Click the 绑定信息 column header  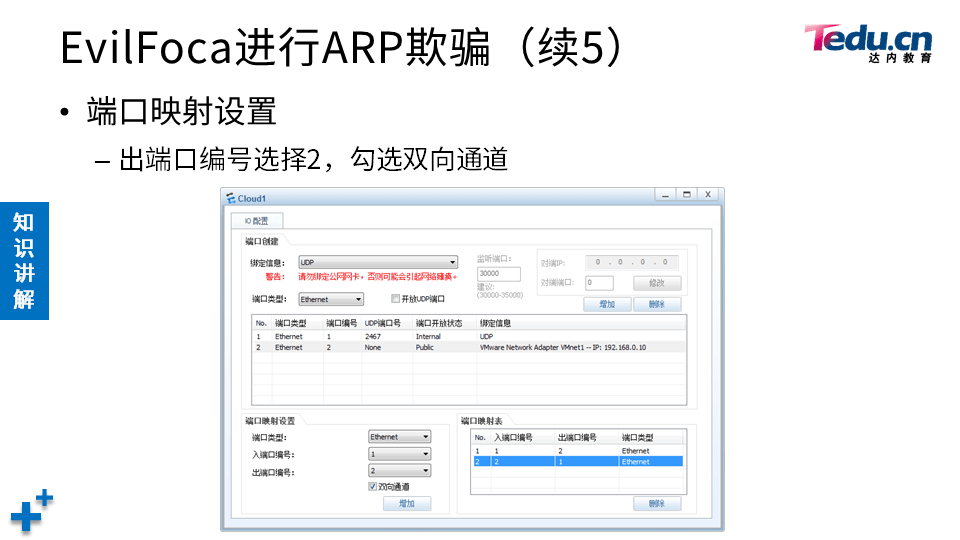click(x=495, y=323)
